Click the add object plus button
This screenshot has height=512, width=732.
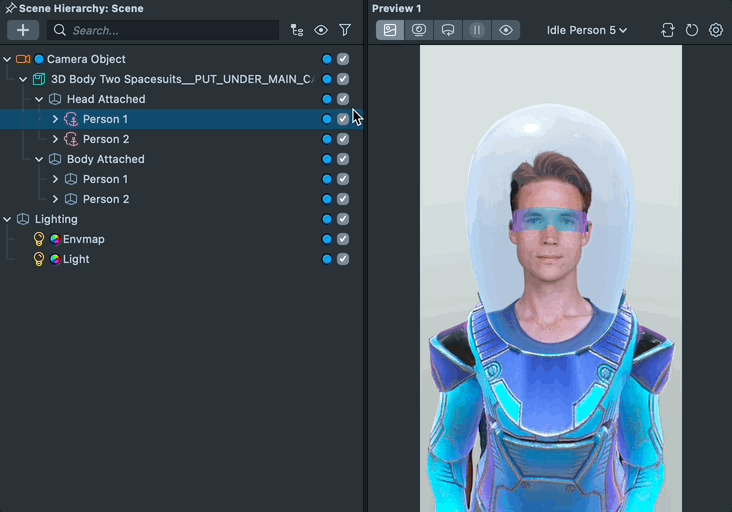(x=23, y=30)
